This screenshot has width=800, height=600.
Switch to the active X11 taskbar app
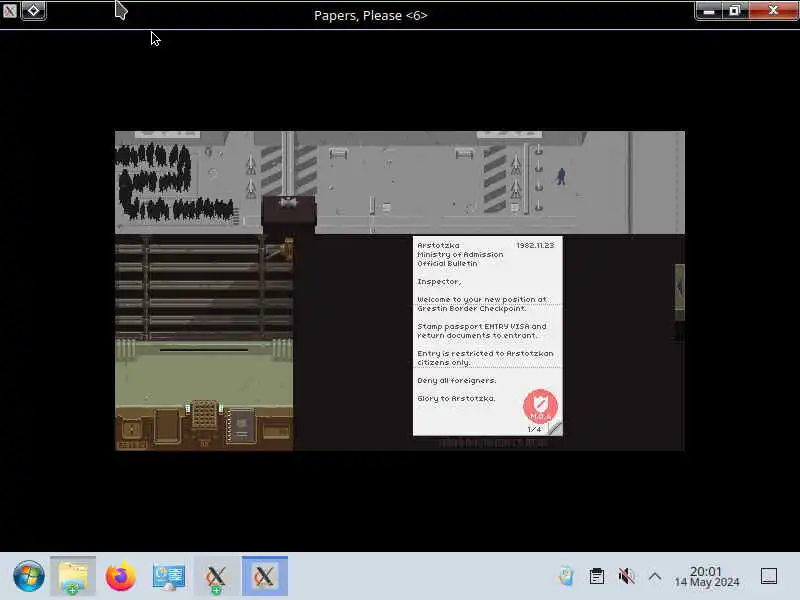(x=264, y=576)
